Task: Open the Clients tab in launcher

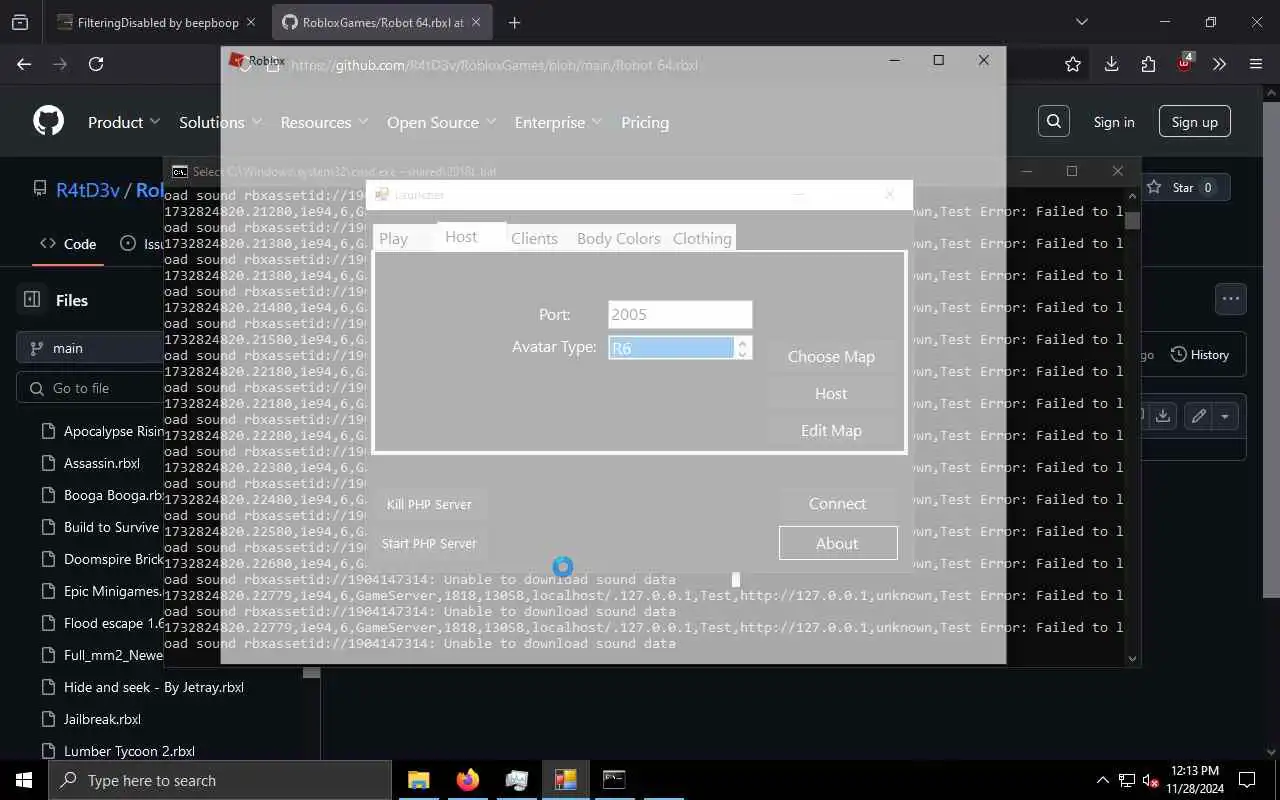Action: coord(534,238)
